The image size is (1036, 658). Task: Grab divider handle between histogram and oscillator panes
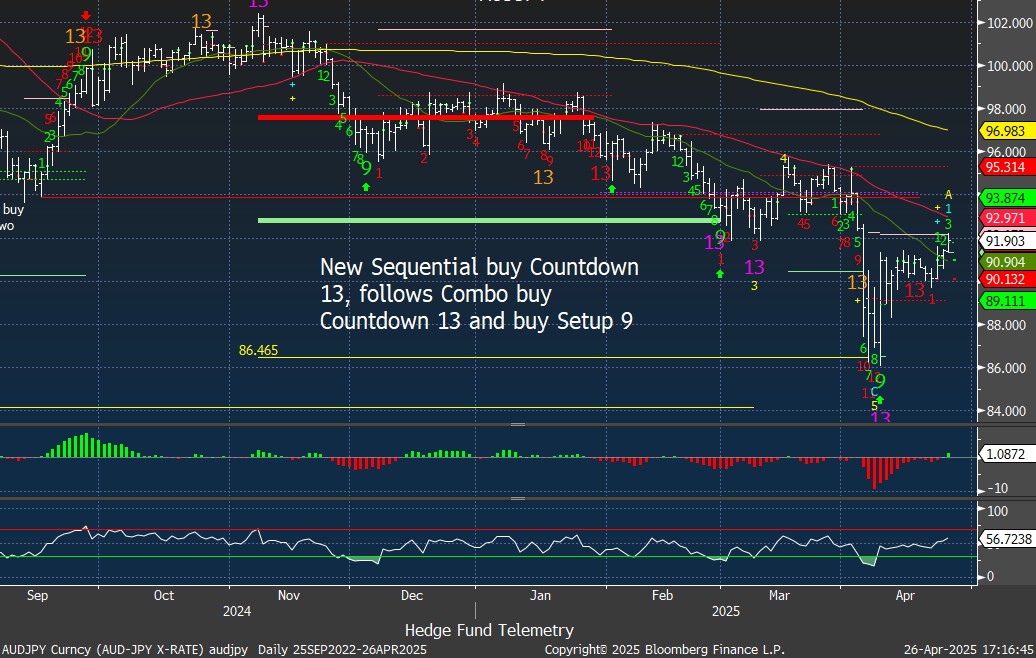[x=517, y=498]
